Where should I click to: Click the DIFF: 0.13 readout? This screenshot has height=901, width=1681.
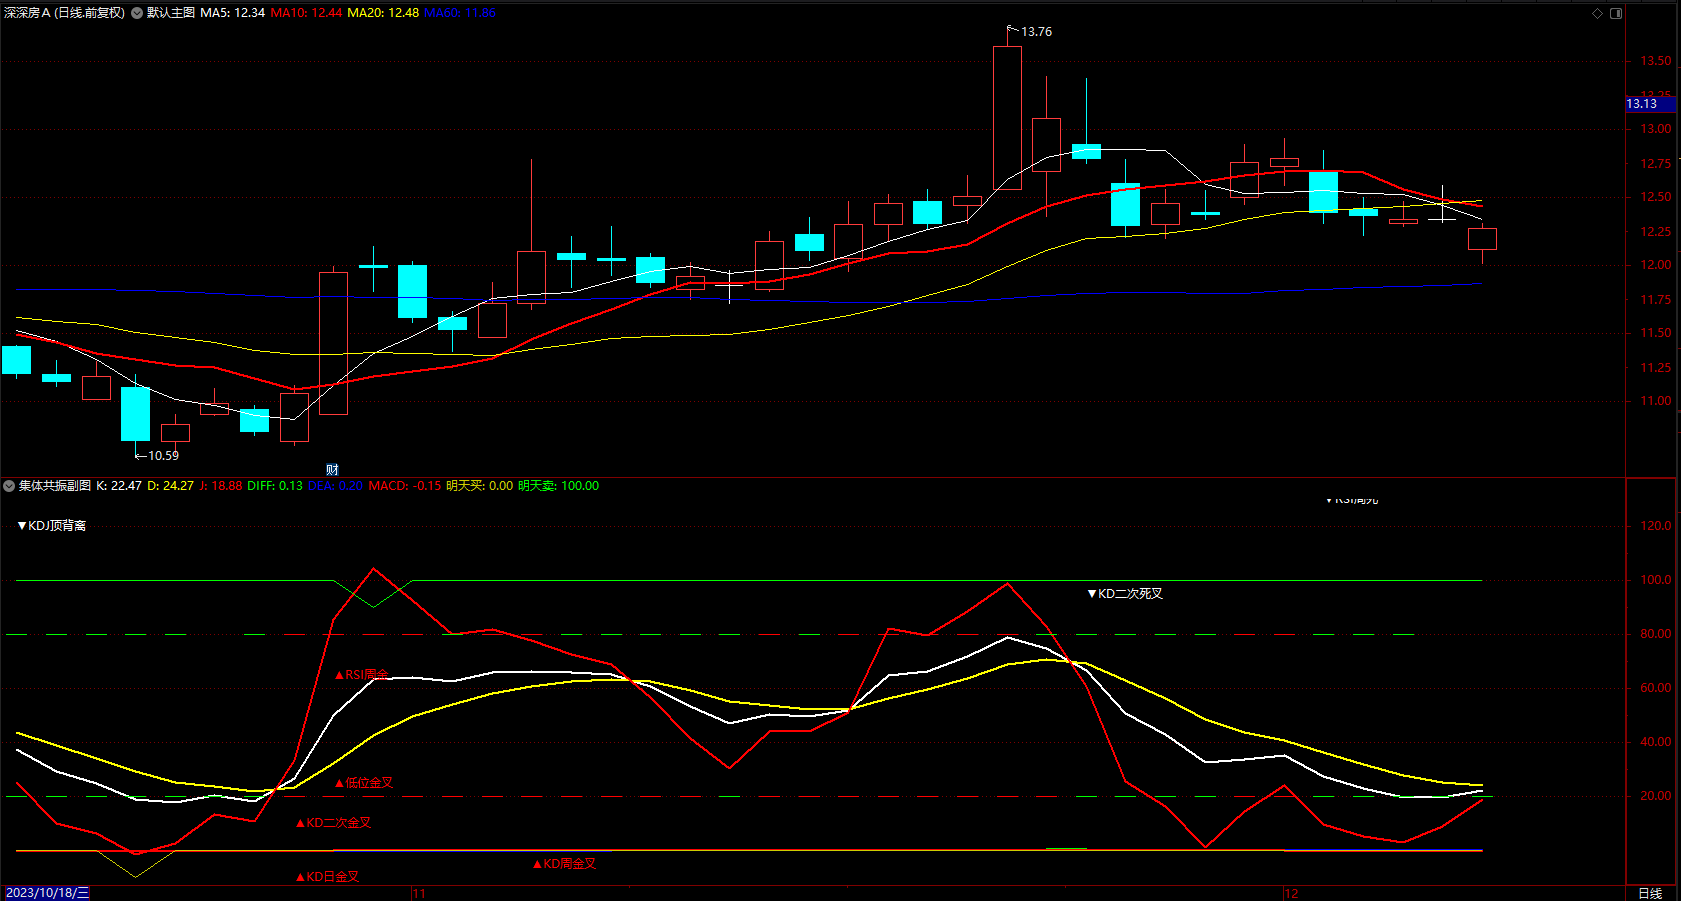point(275,486)
